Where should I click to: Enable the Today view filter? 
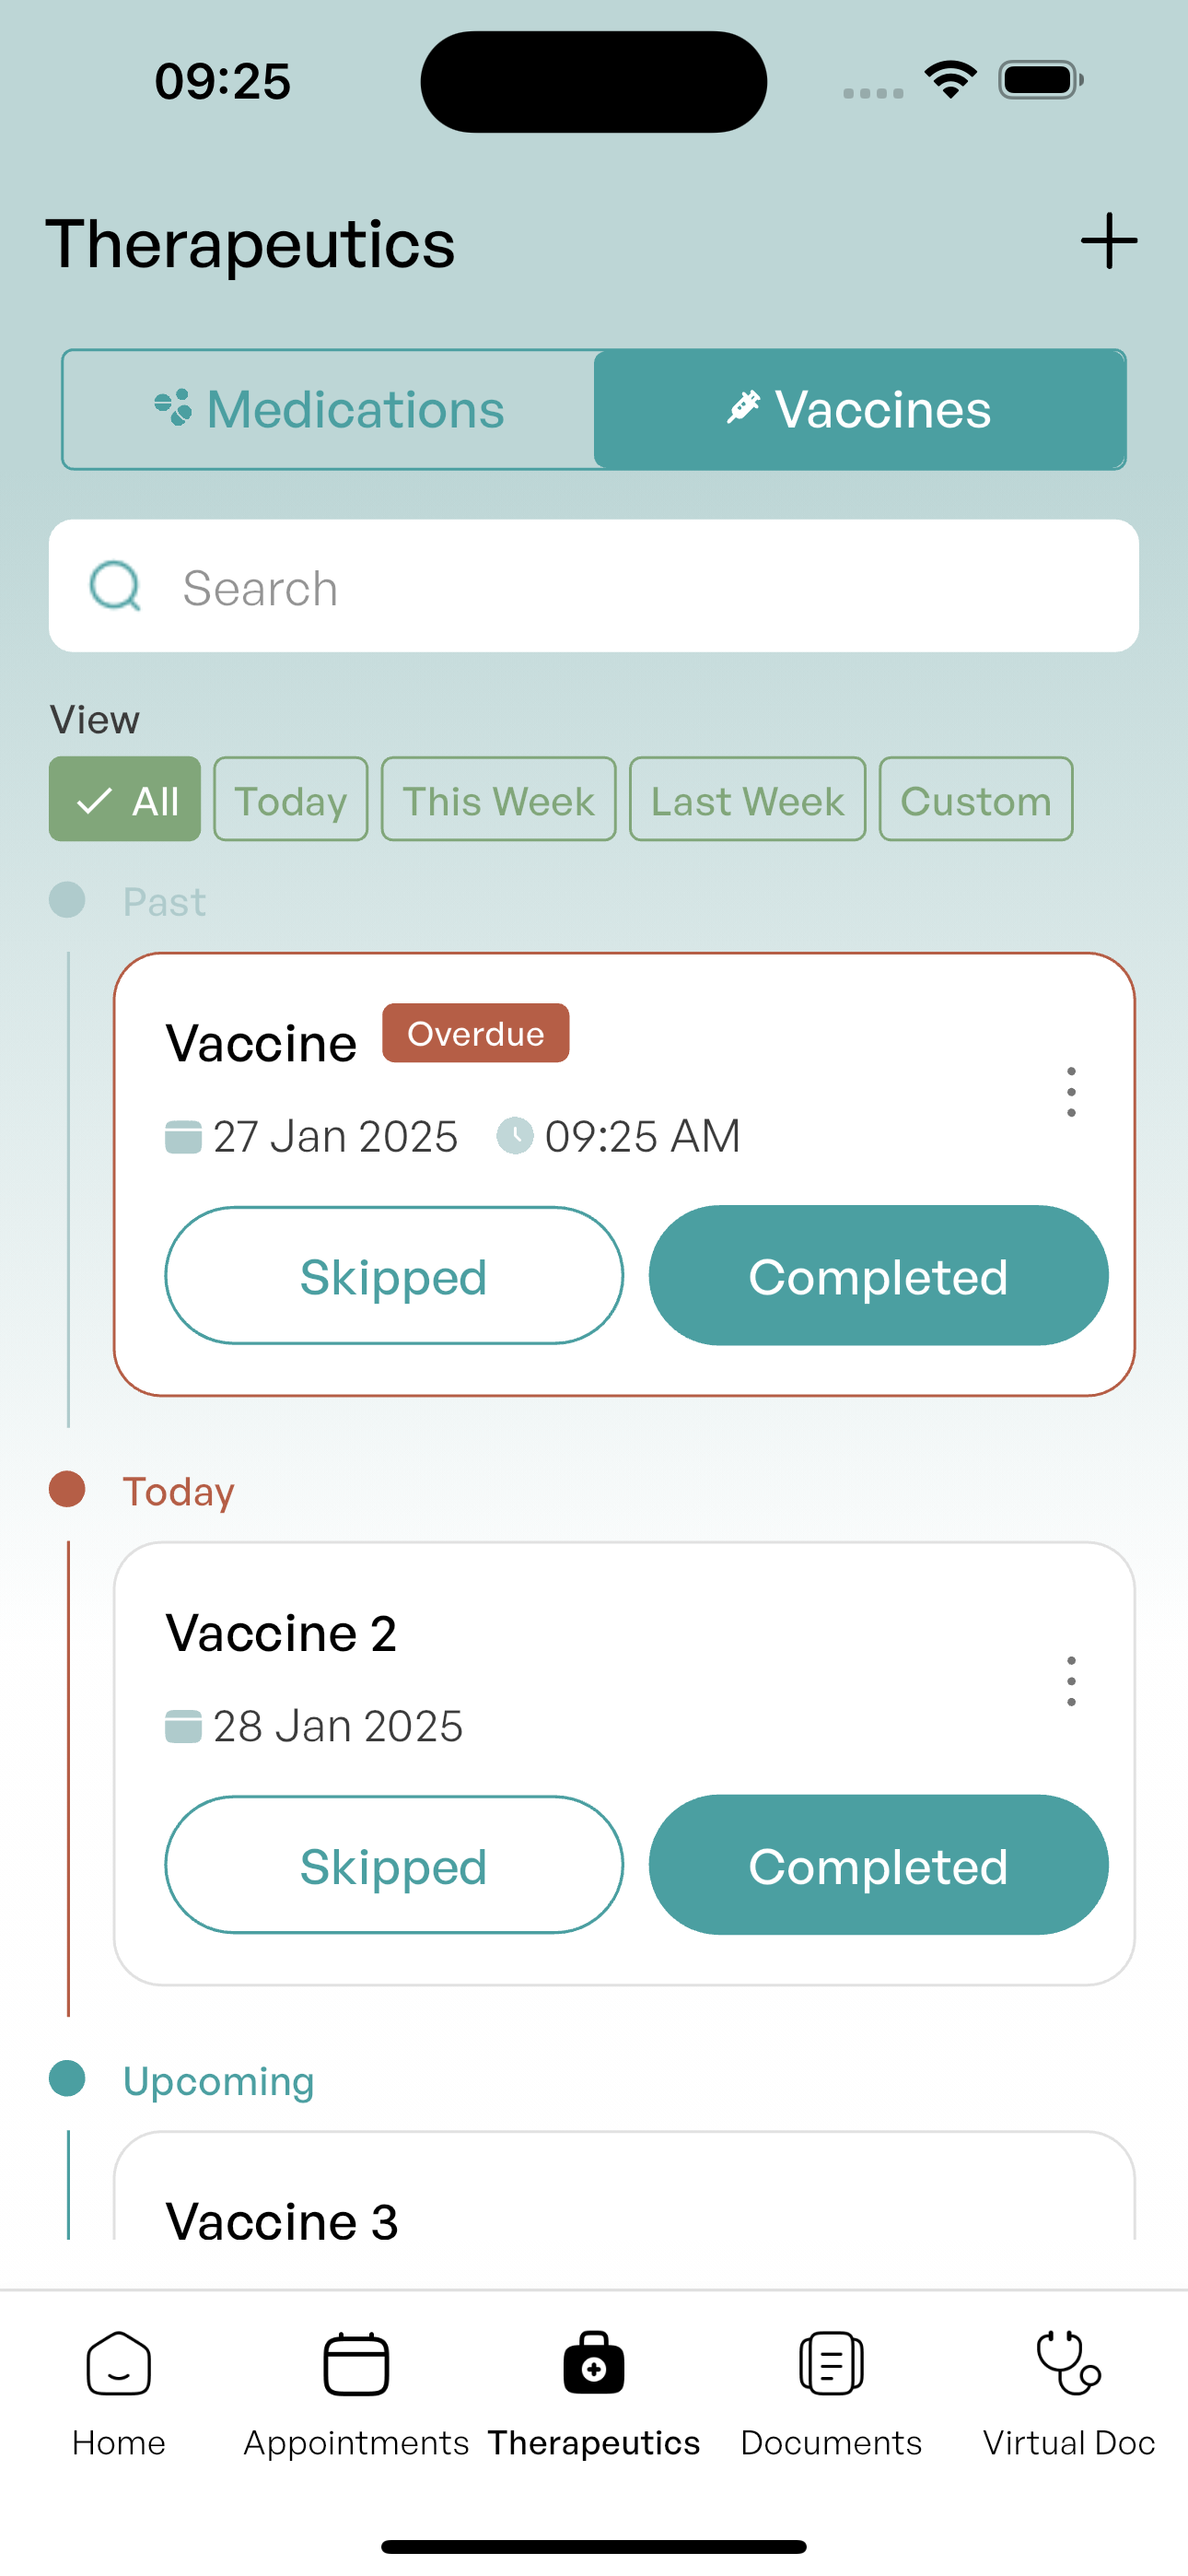290,800
